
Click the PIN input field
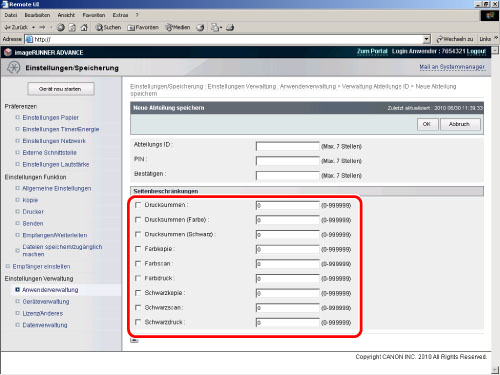288,161
